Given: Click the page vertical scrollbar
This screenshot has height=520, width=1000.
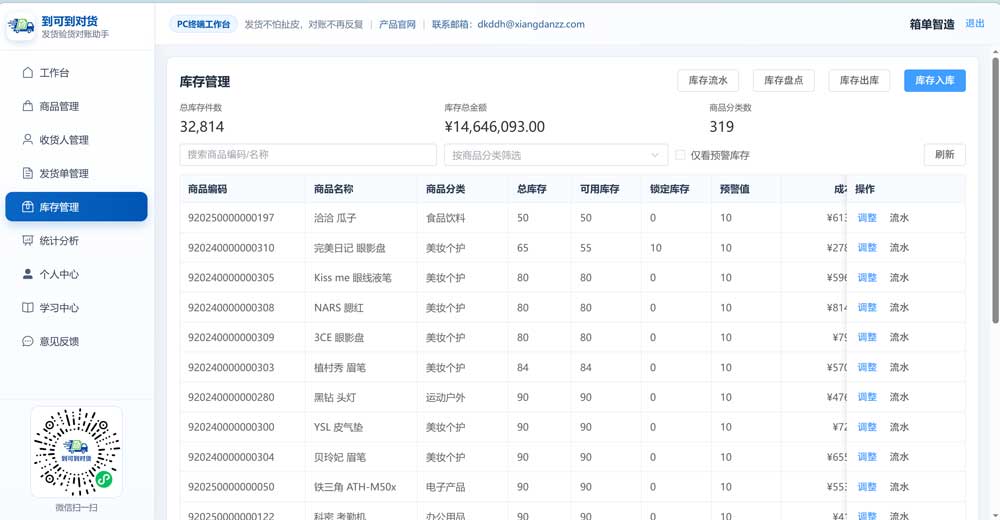Looking at the screenshot, I should 995,191.
